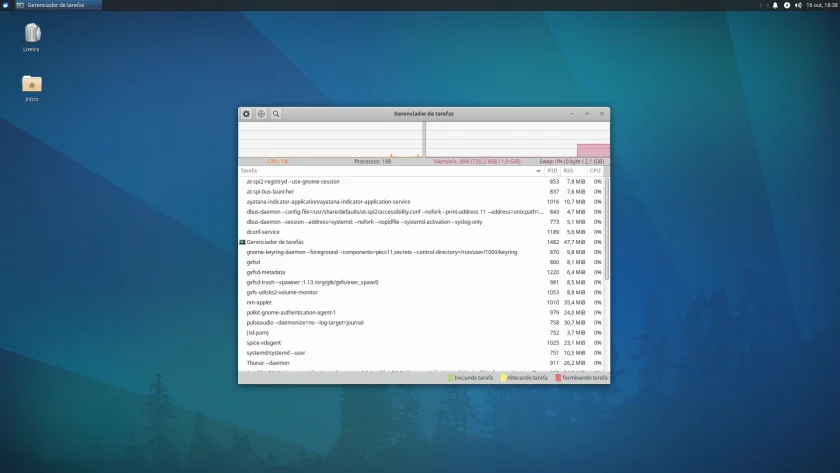Click the clock showing 16 out
Image resolution: width=840 pixels, height=473 pixels.
(x=821, y=5)
